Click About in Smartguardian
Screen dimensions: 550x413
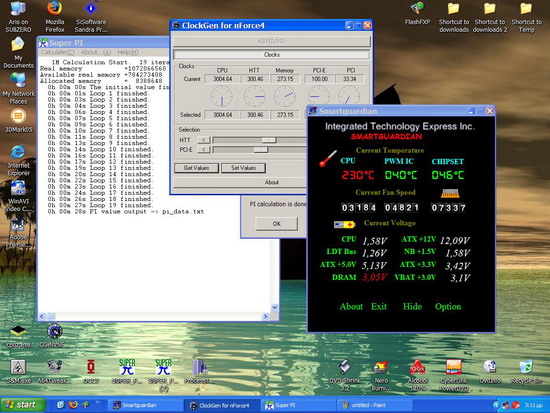(351, 306)
